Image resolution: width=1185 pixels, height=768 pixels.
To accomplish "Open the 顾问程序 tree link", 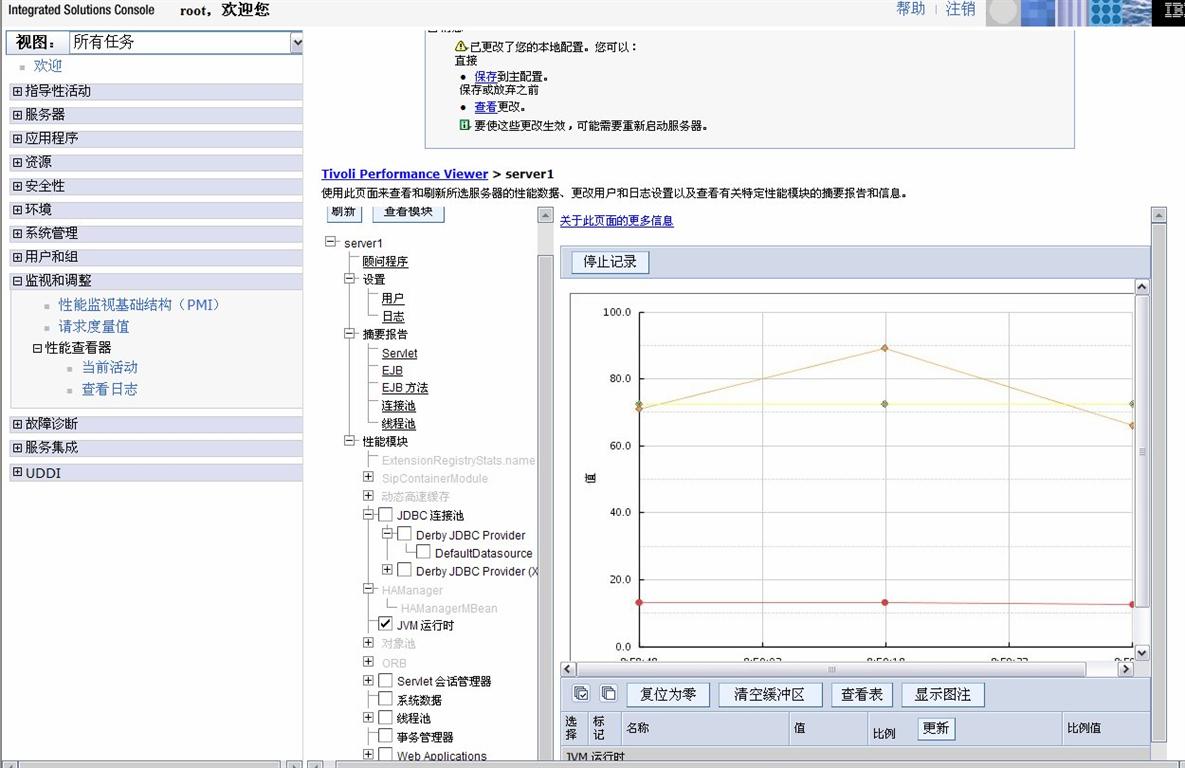I will tap(385, 262).
